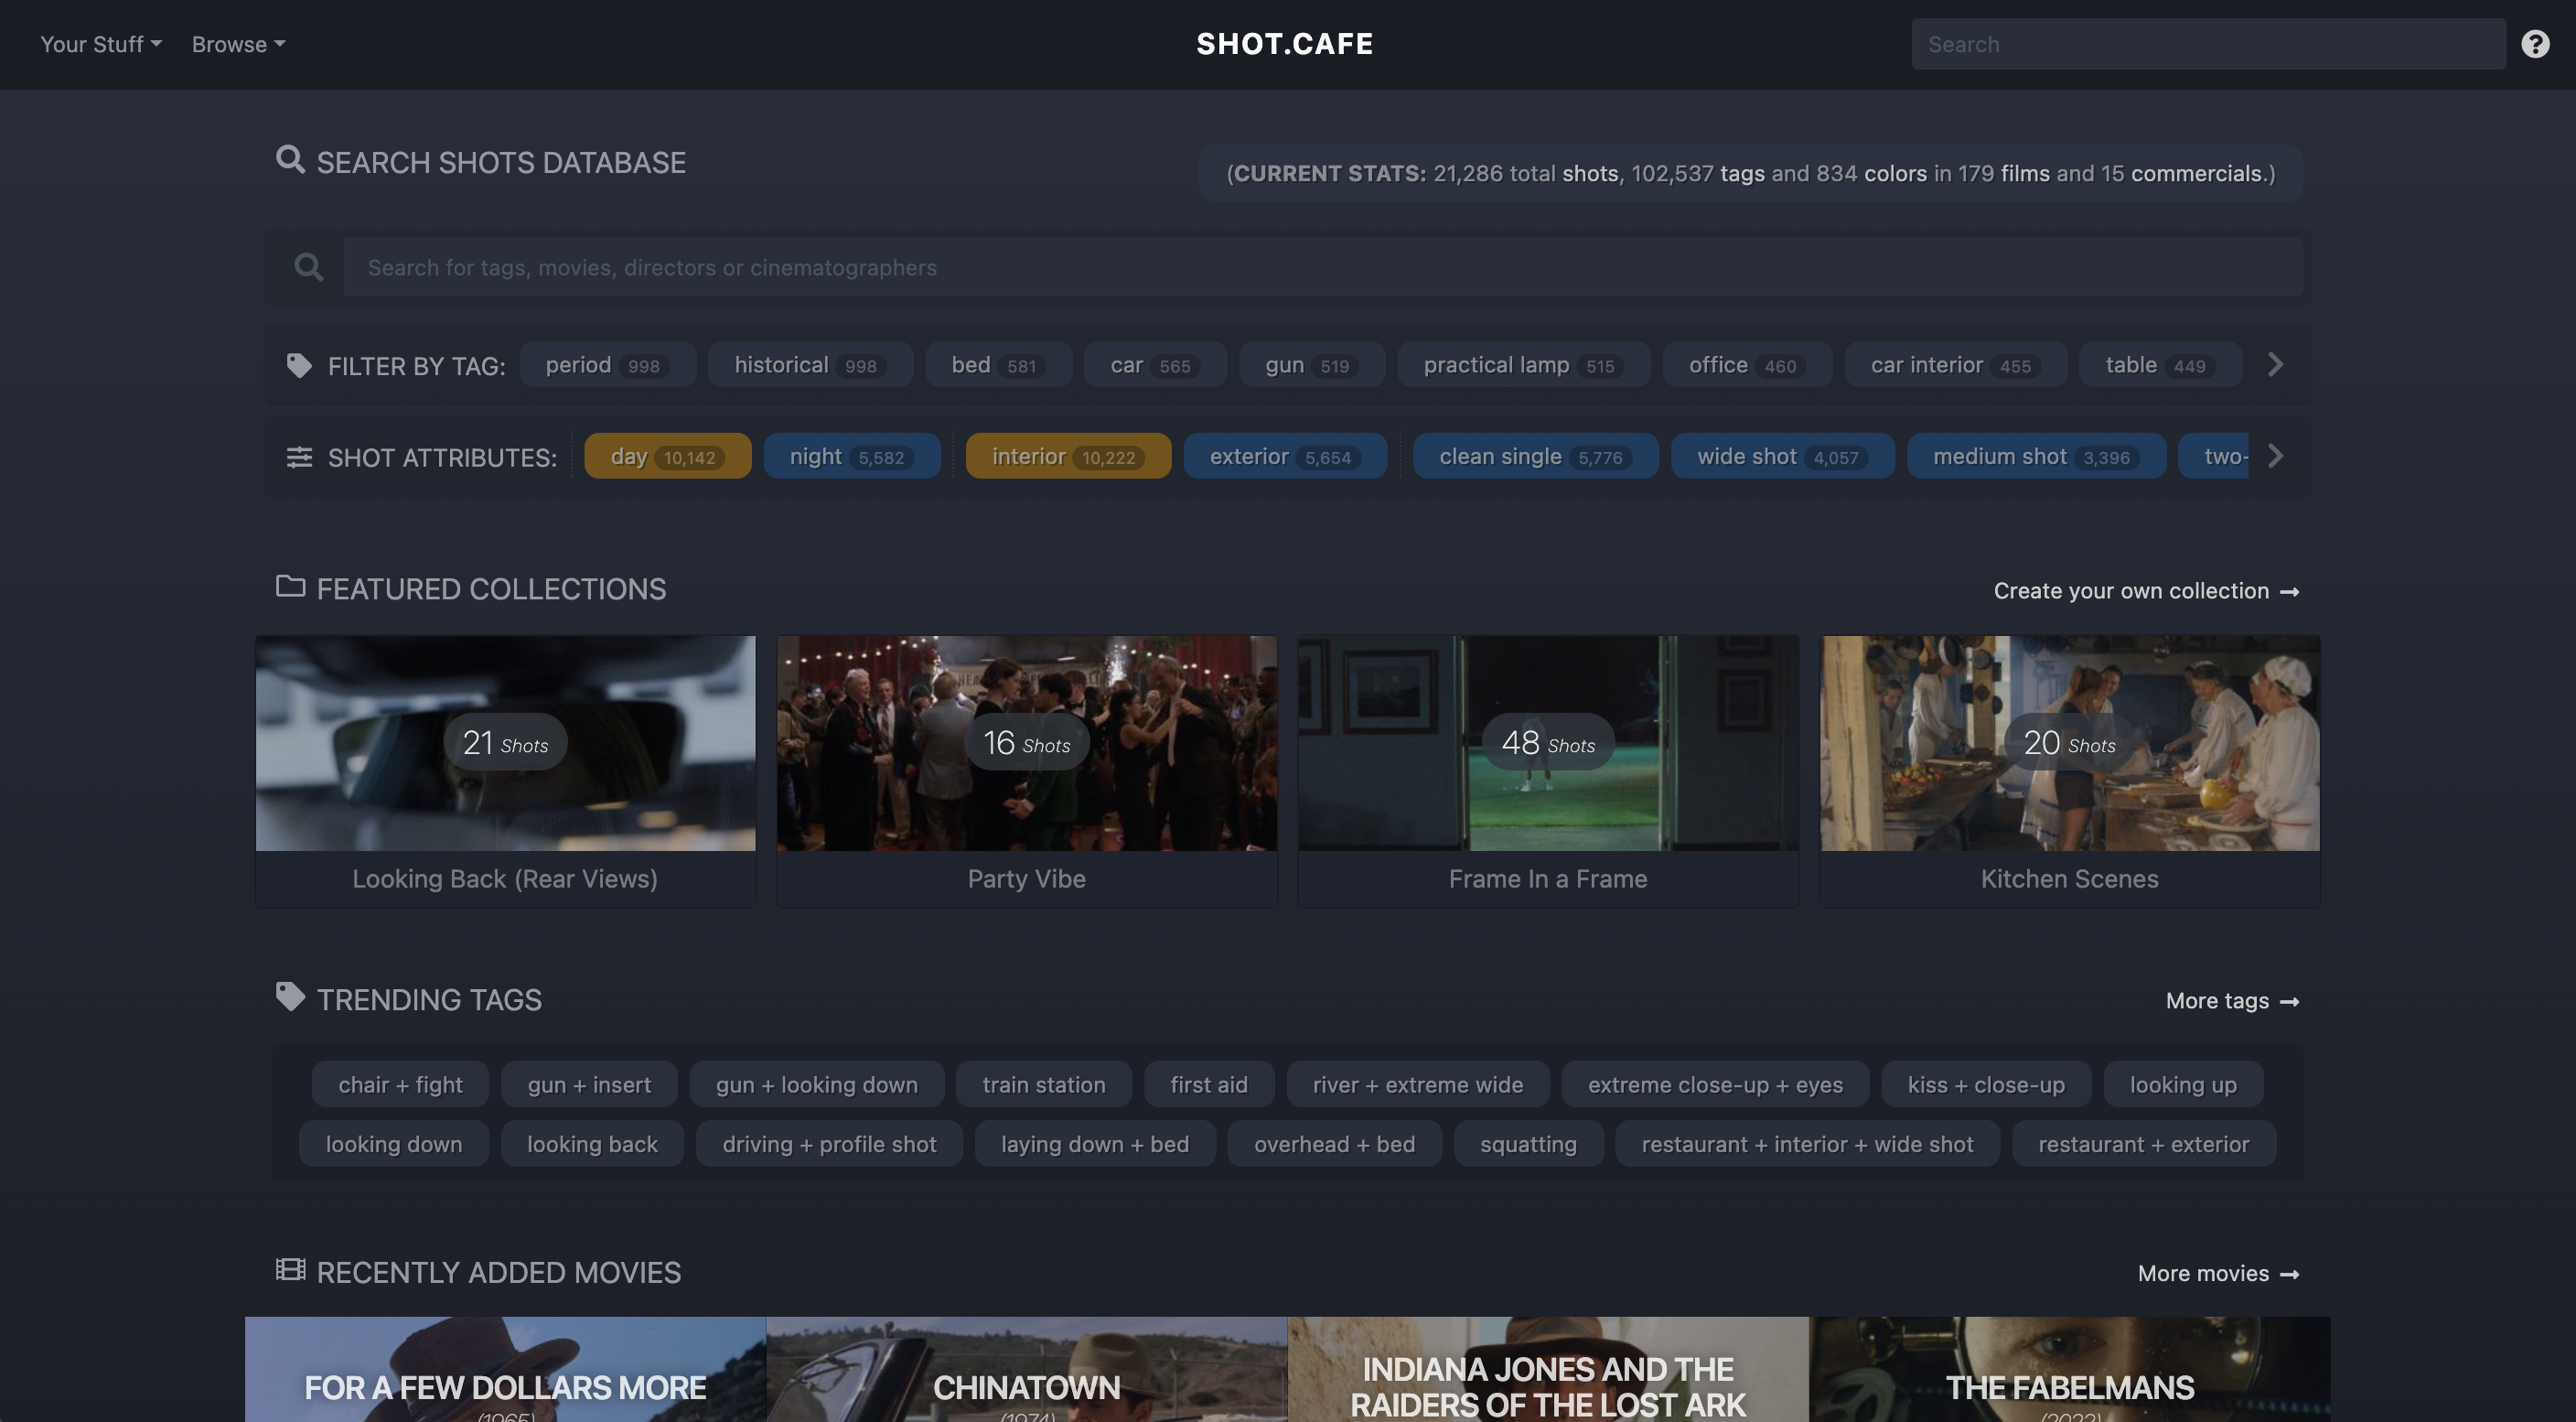Enable the night shot attribute filter
2576x1422 pixels.
click(x=851, y=457)
